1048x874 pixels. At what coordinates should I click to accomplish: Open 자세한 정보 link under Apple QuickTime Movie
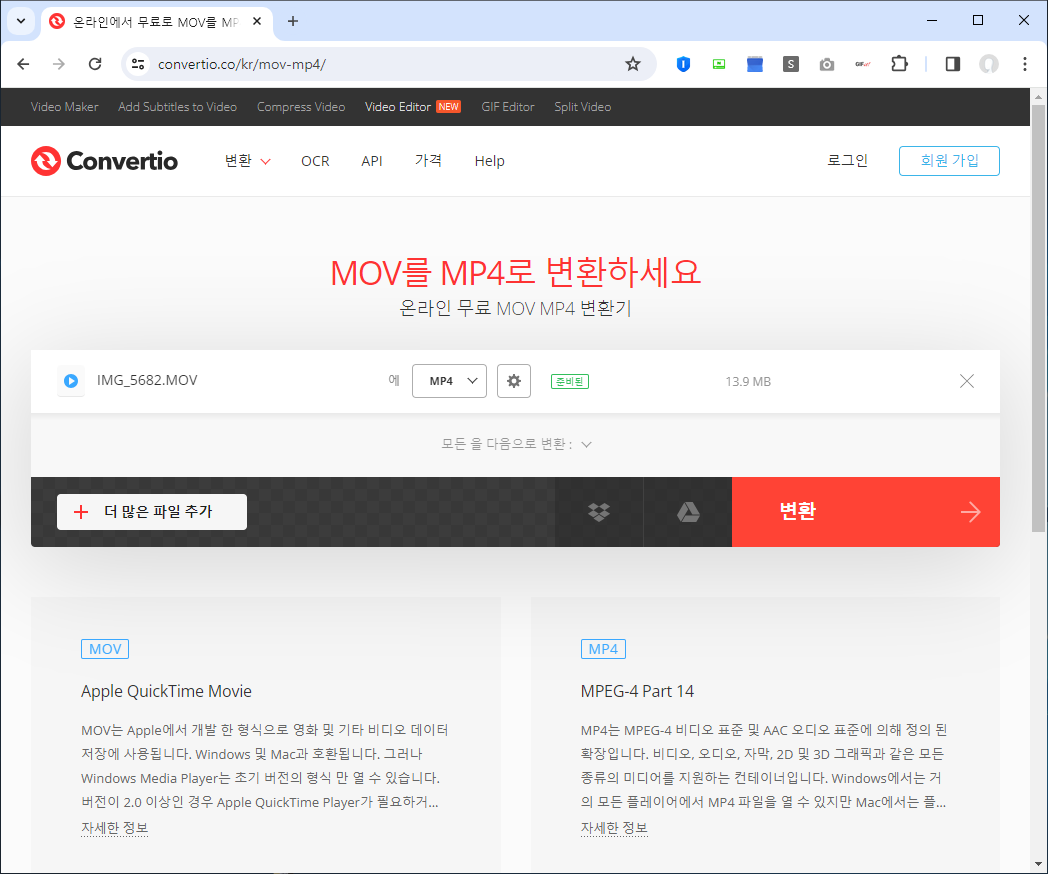click(x=114, y=827)
